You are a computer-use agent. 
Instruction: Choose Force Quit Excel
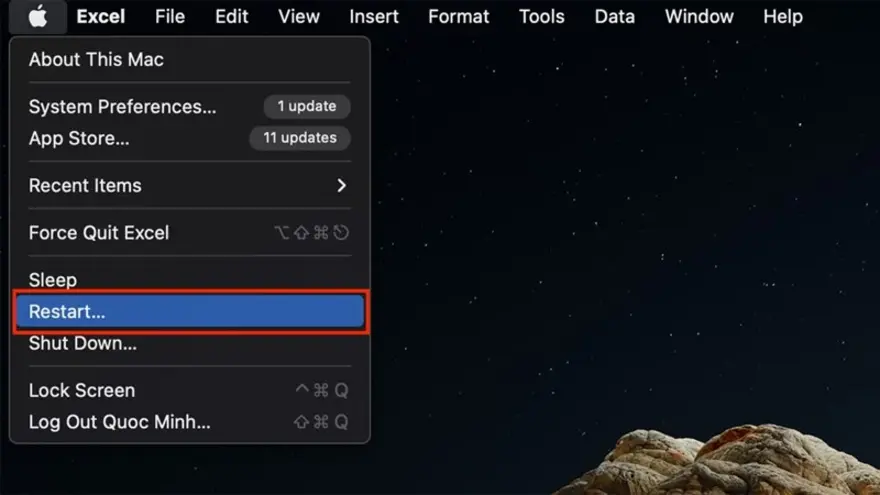point(190,233)
